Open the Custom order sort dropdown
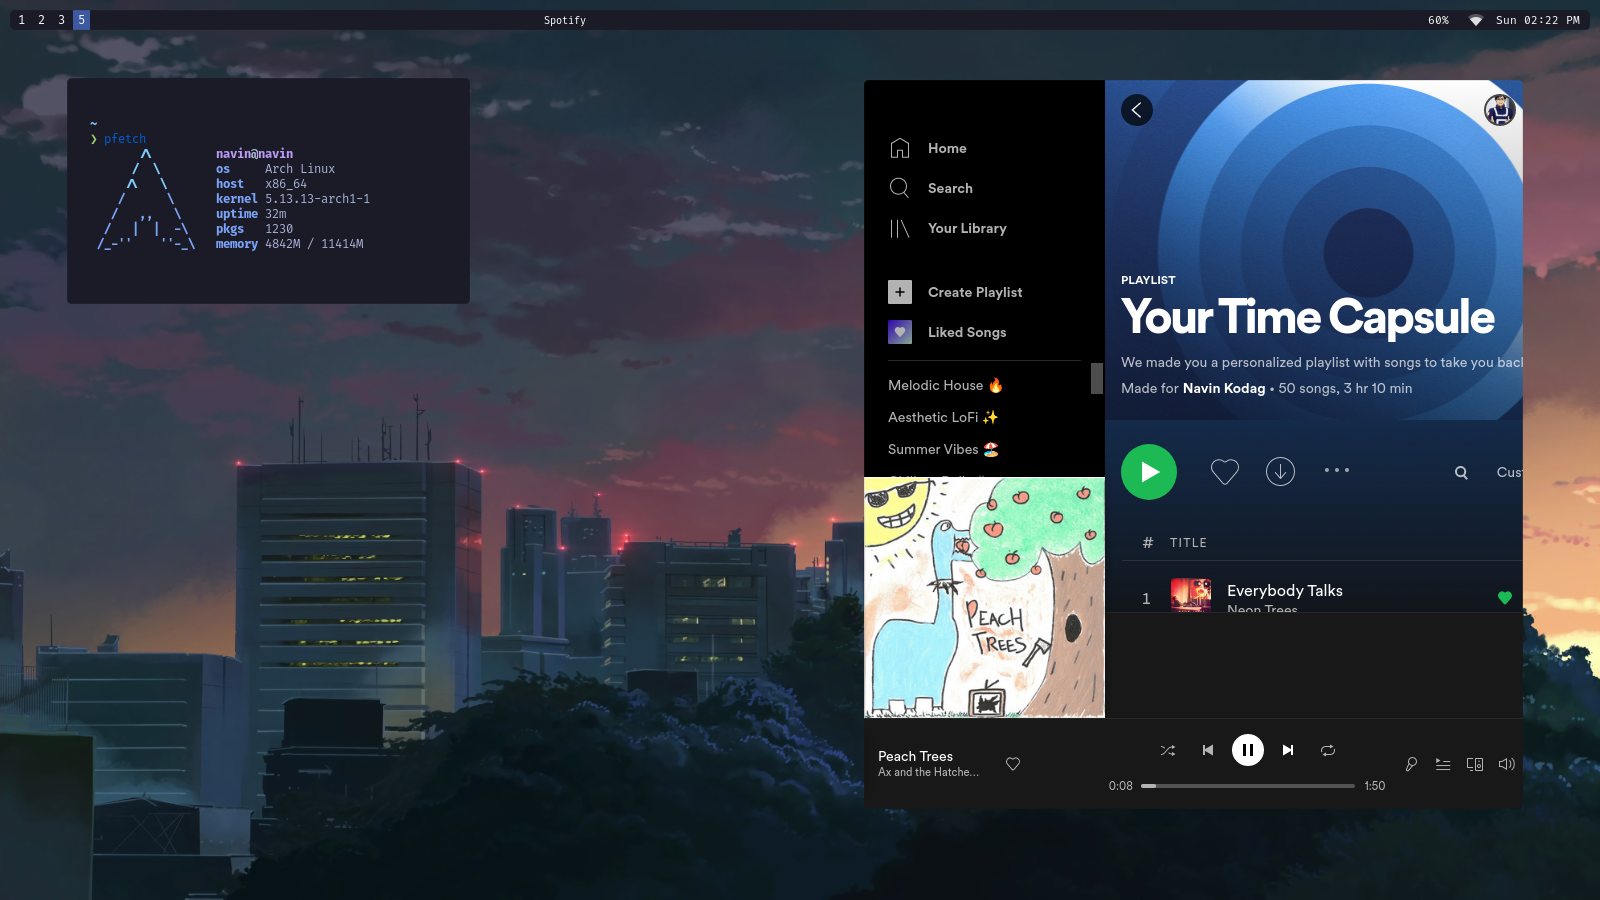The height and width of the screenshot is (900, 1600). point(1509,472)
